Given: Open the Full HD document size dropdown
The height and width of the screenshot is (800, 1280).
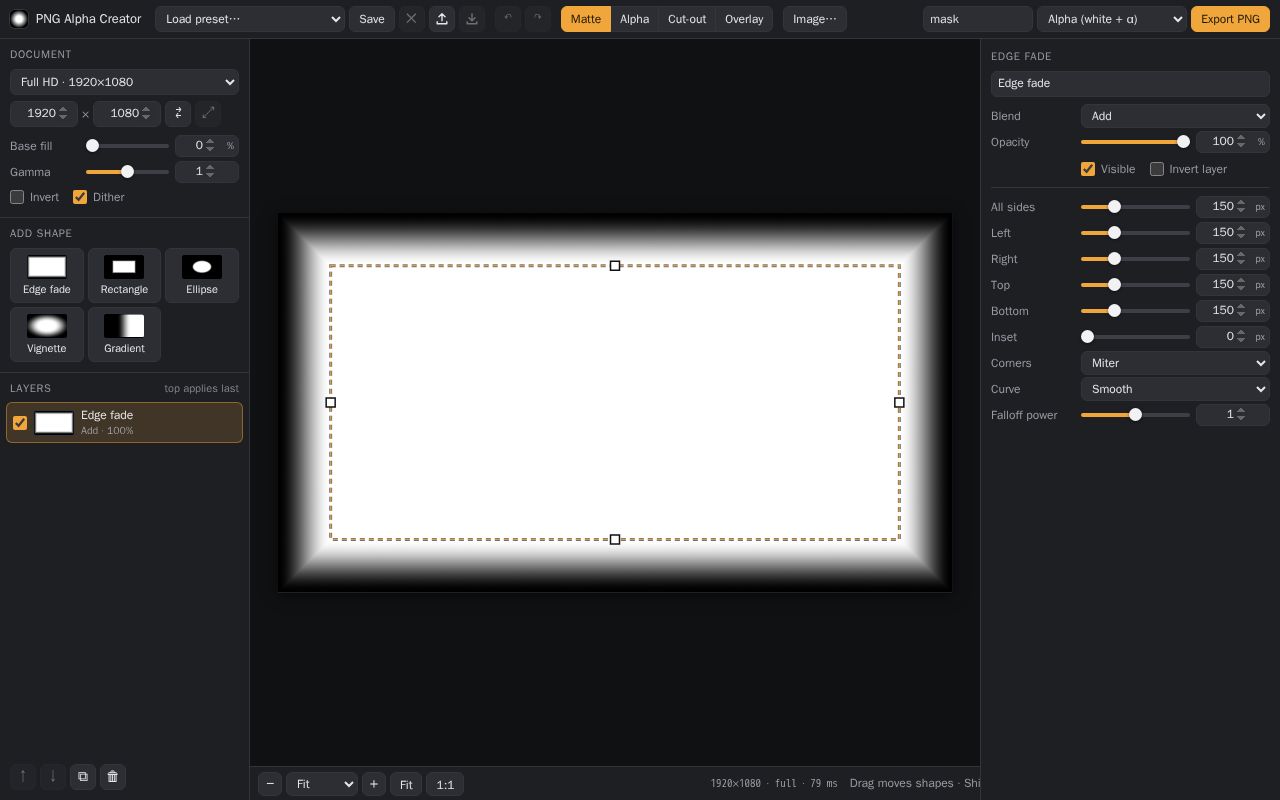Looking at the screenshot, I should point(124,82).
